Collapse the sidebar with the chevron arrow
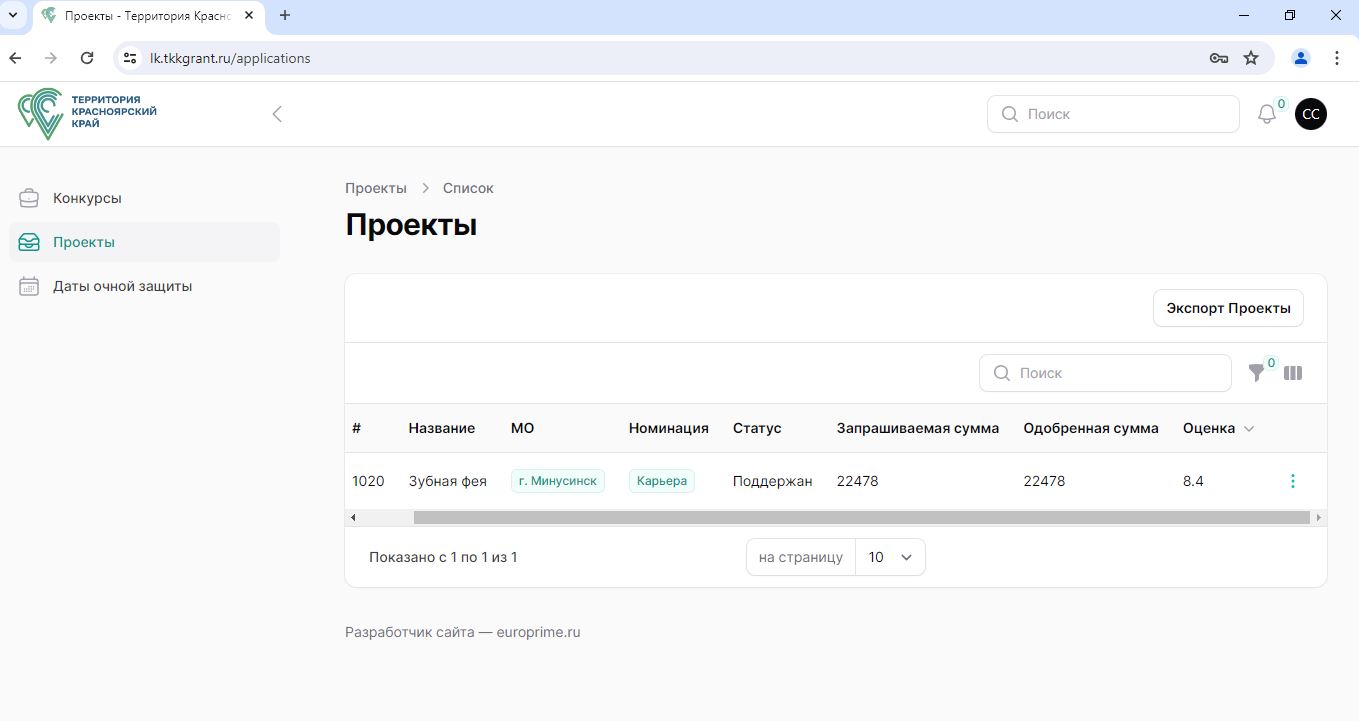Viewport: 1359px width, 721px height. click(x=277, y=114)
